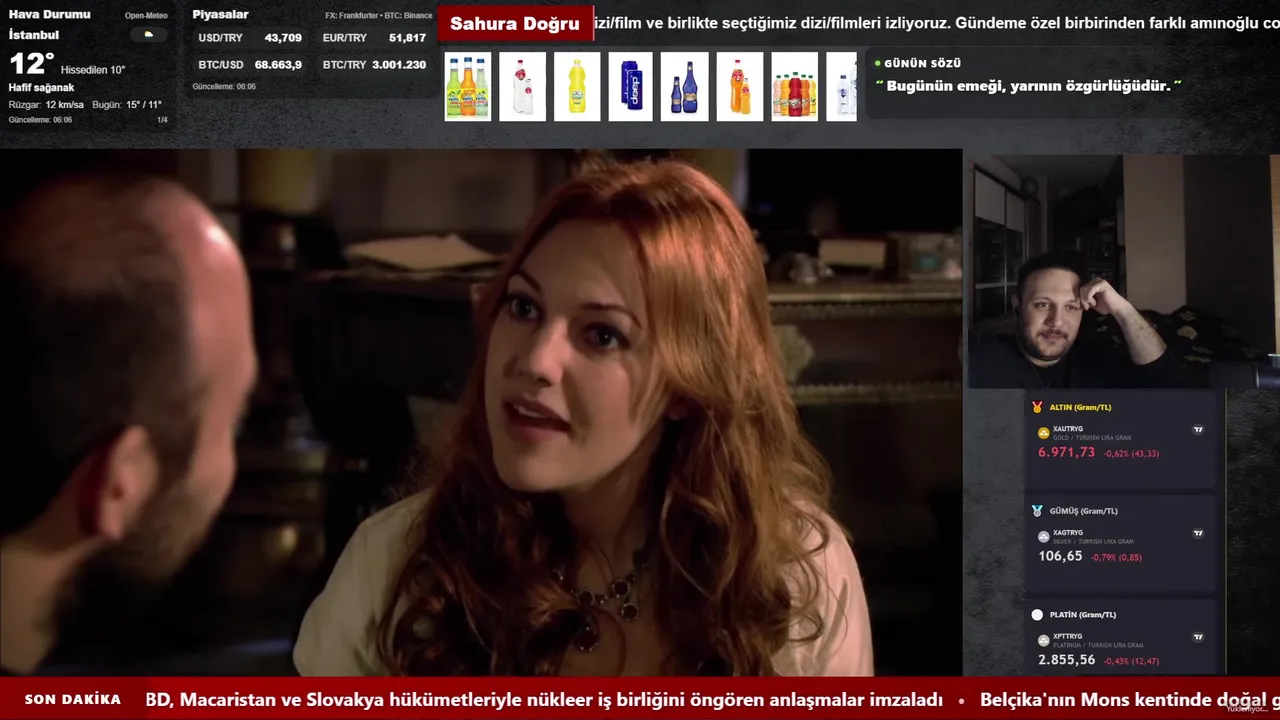Select the yellow lemonade bottle product image
Image resolution: width=1280 pixels, height=720 pixels.
point(577,87)
